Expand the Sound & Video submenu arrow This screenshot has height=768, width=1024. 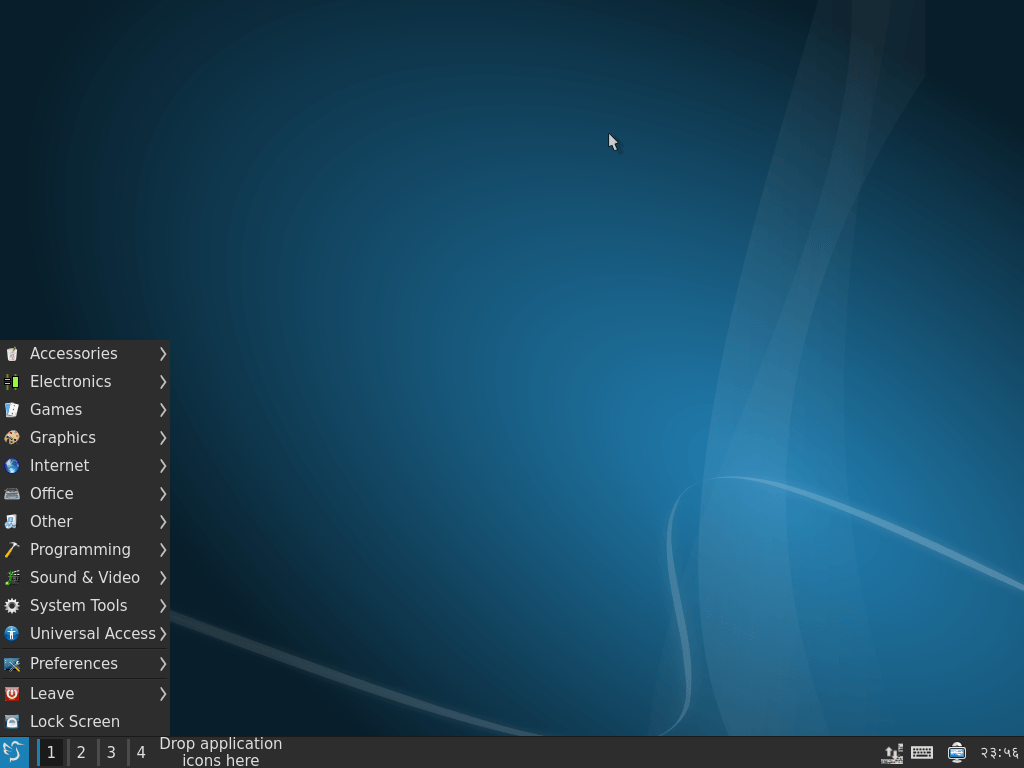click(163, 579)
